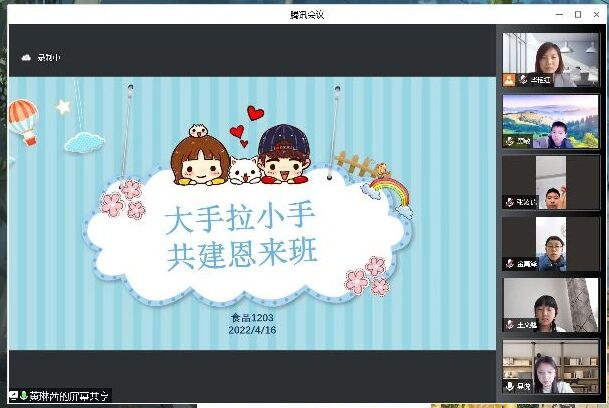The image size is (609, 408).
Task: Click the 录制中 recording status text
Action: [x=48, y=58]
